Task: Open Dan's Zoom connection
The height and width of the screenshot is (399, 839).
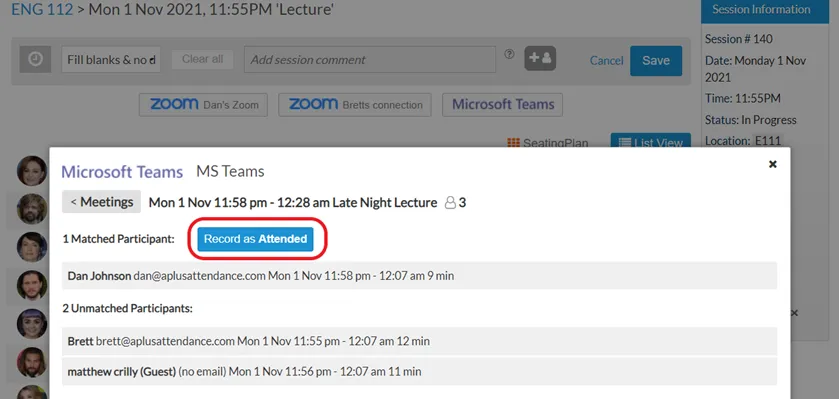Action: click(x=203, y=104)
